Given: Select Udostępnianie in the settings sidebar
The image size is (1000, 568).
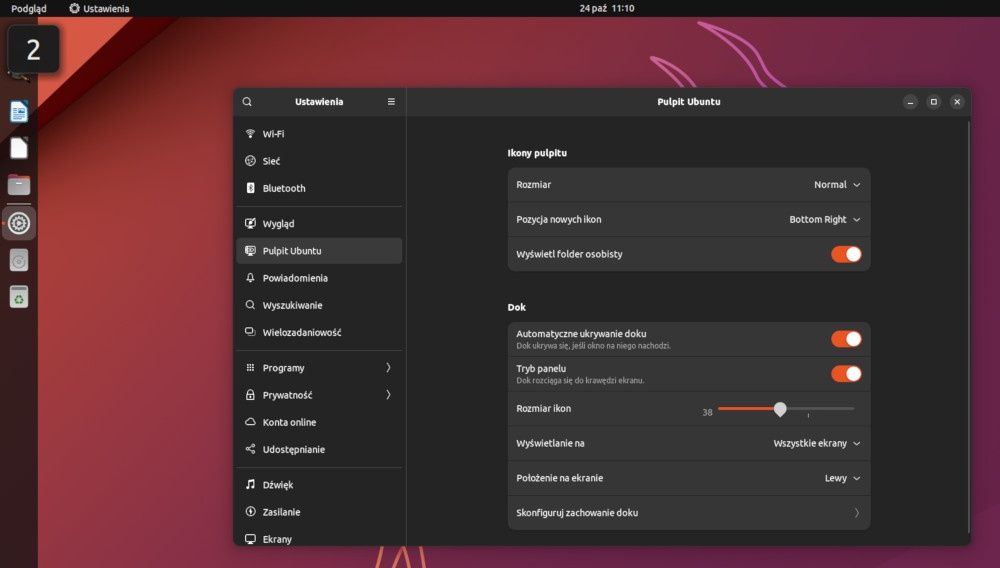Looking at the screenshot, I should pyautogui.click(x=320, y=449).
